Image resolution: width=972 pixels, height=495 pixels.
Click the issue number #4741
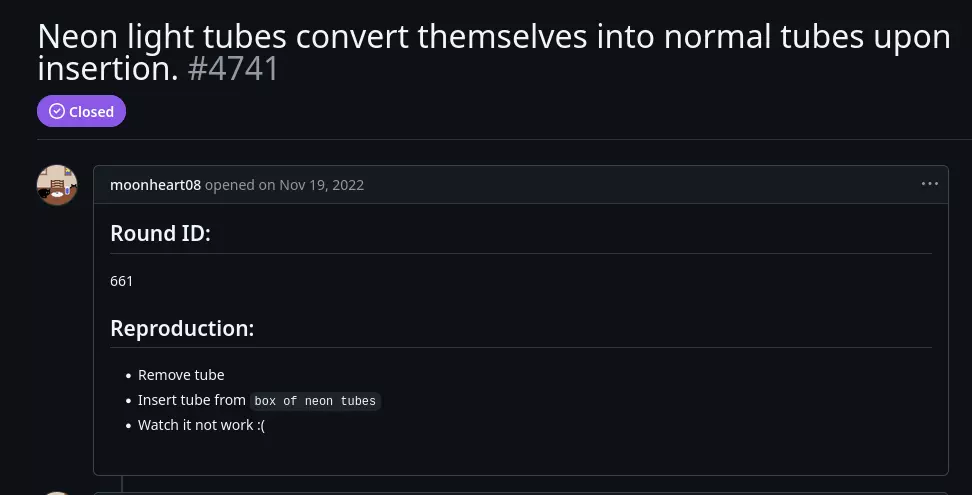233,69
